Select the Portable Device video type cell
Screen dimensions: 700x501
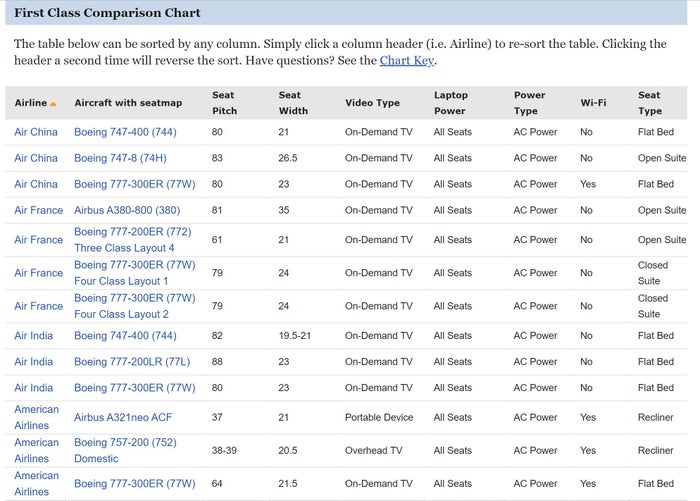[379, 418]
